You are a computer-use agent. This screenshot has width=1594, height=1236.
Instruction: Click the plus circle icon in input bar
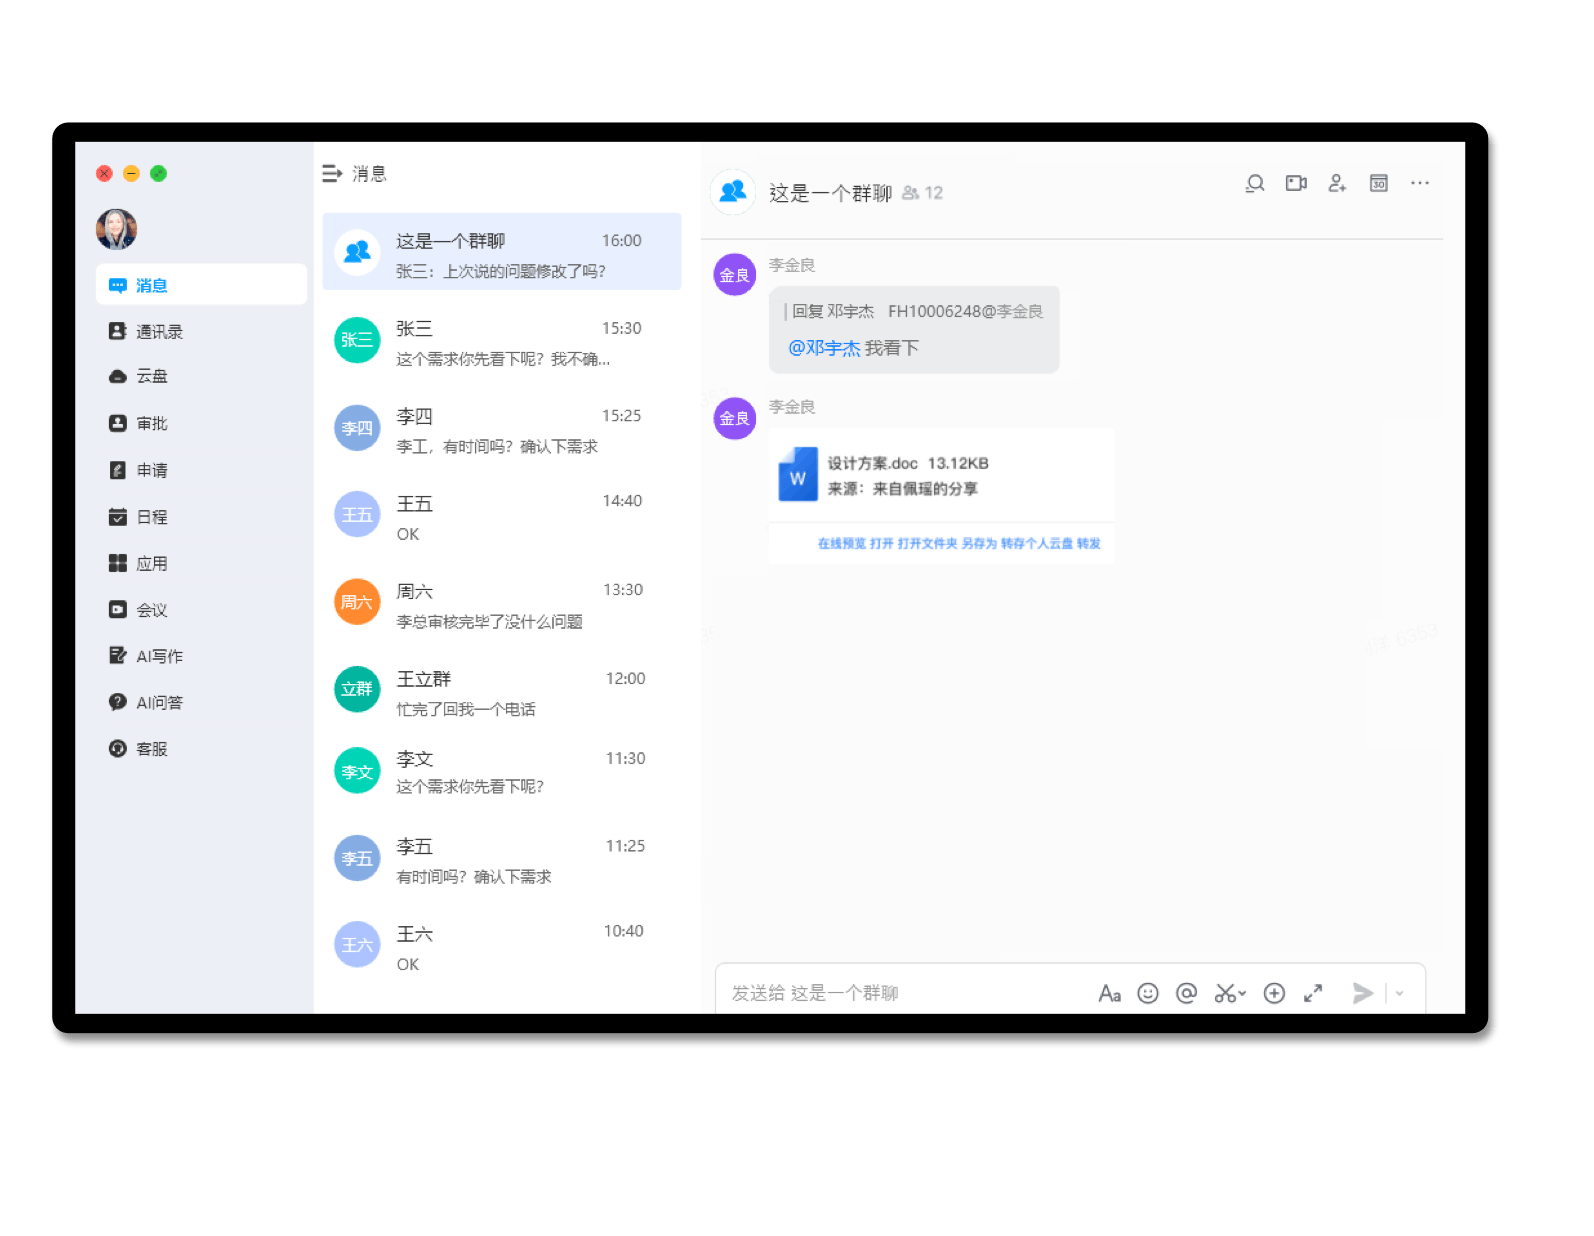click(1274, 993)
